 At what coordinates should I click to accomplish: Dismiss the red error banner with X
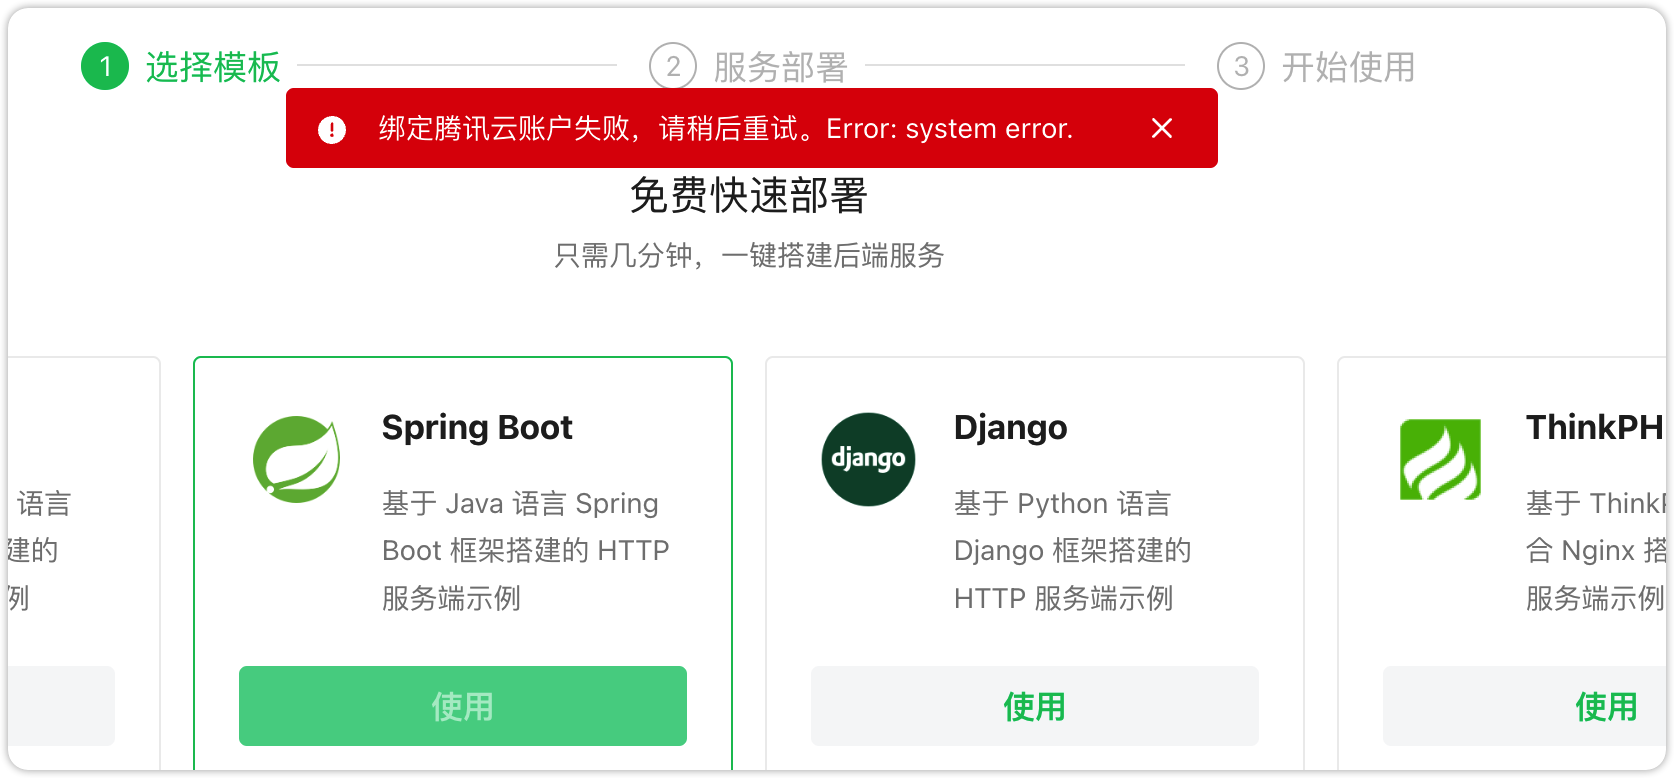[x=1161, y=128]
